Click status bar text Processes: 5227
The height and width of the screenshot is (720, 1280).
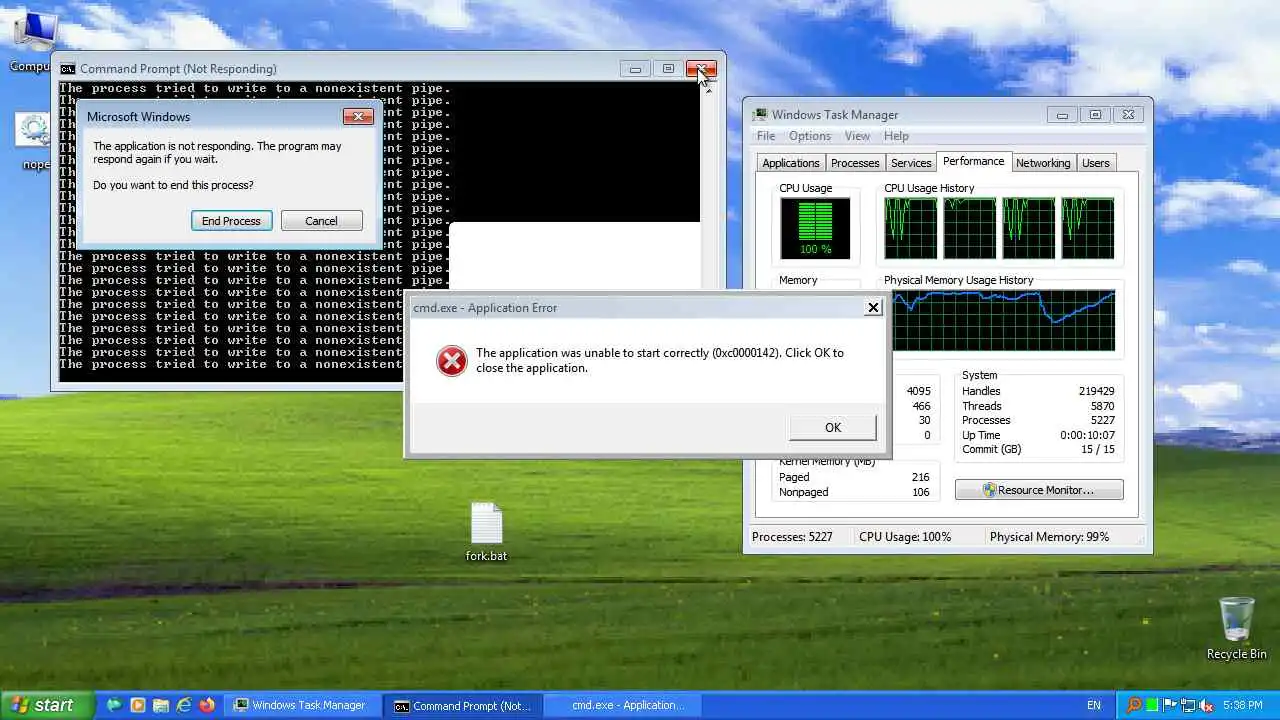click(792, 537)
